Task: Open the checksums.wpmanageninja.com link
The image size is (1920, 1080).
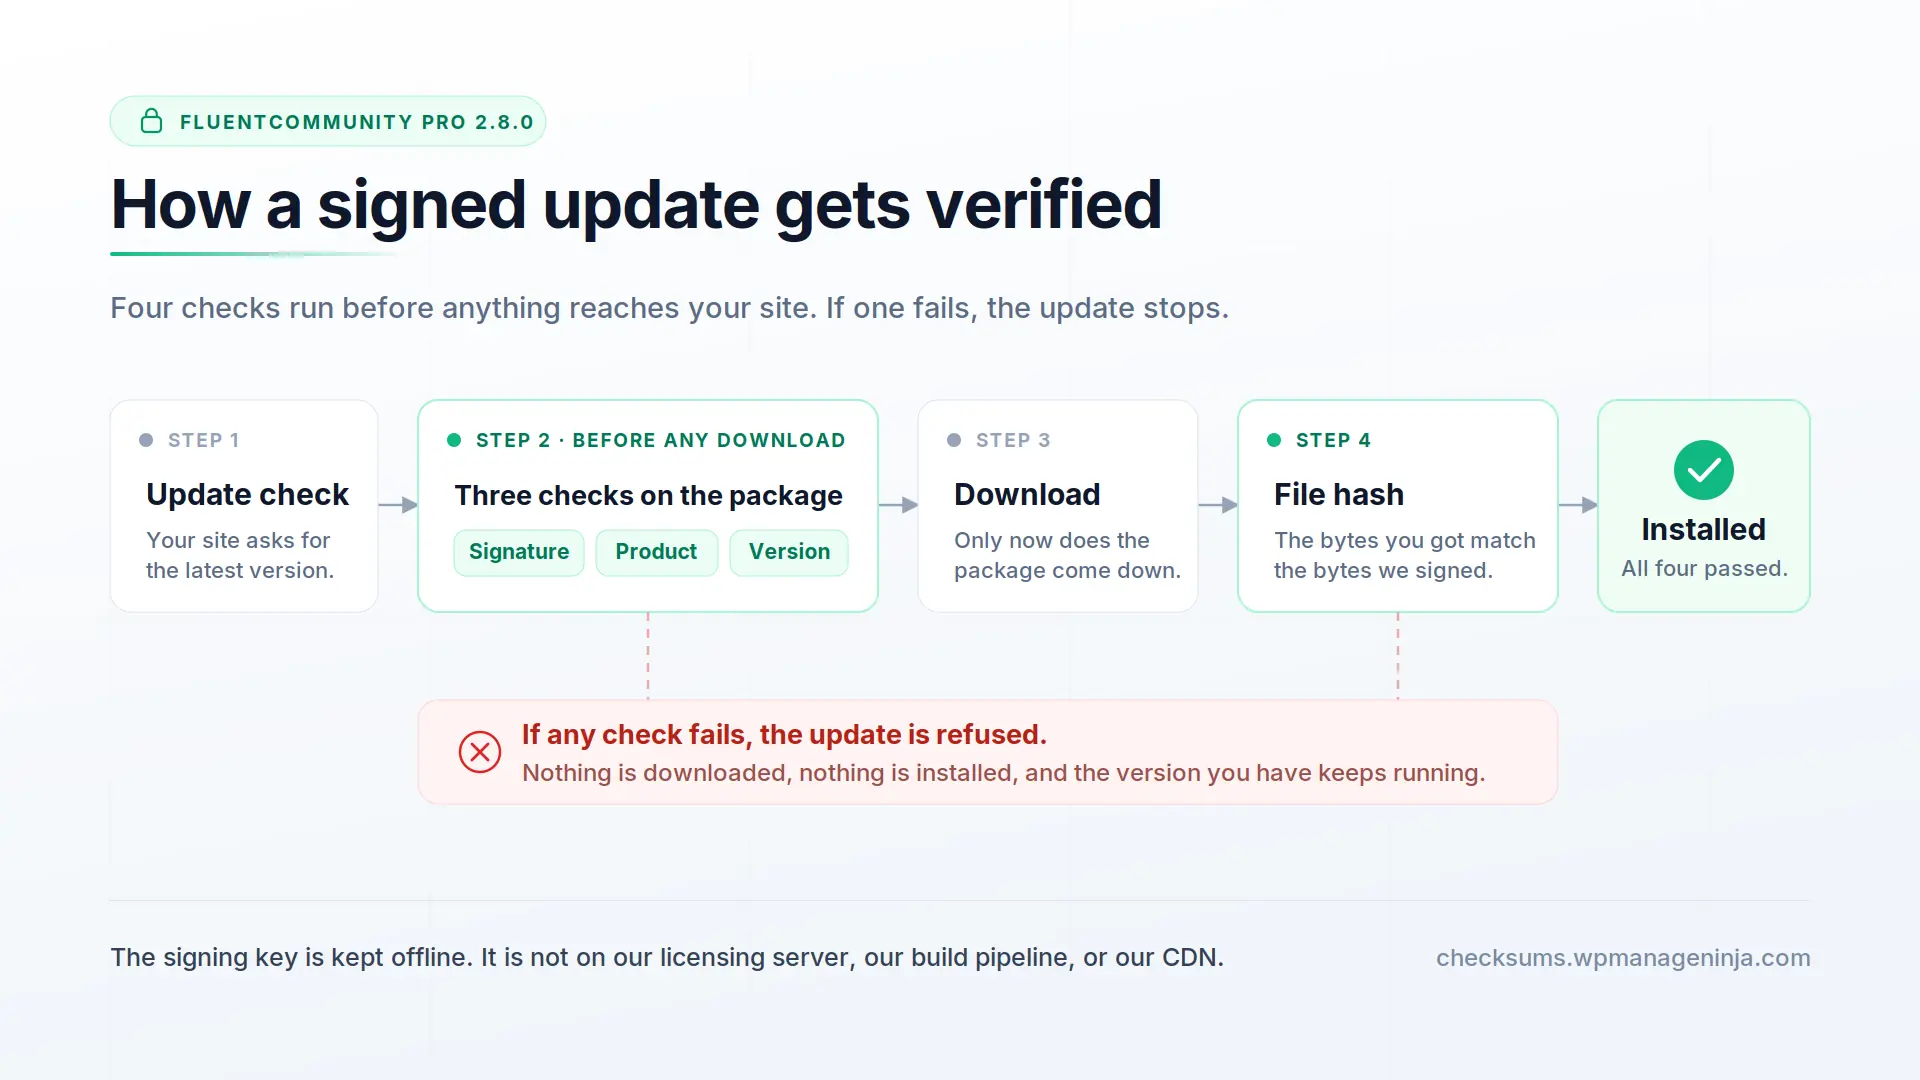Action: [1623, 957]
